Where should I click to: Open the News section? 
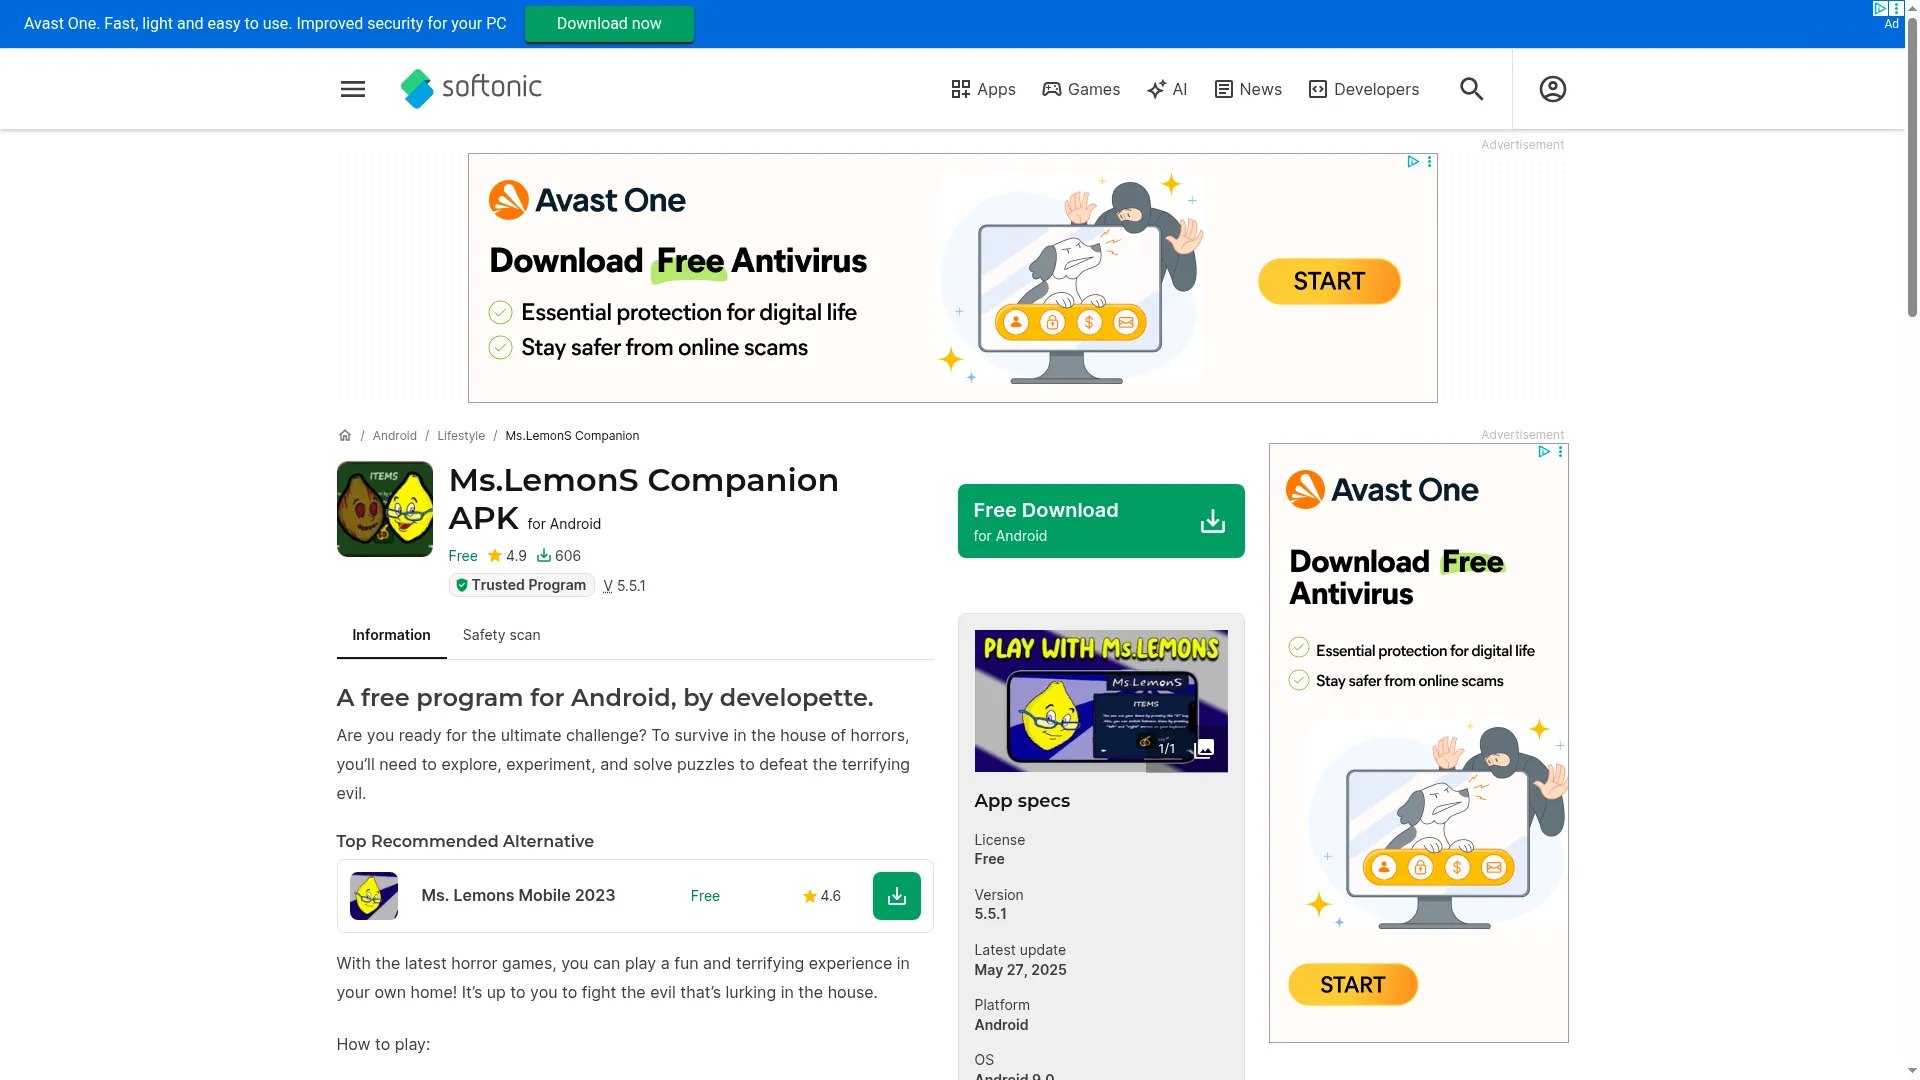1248,89
